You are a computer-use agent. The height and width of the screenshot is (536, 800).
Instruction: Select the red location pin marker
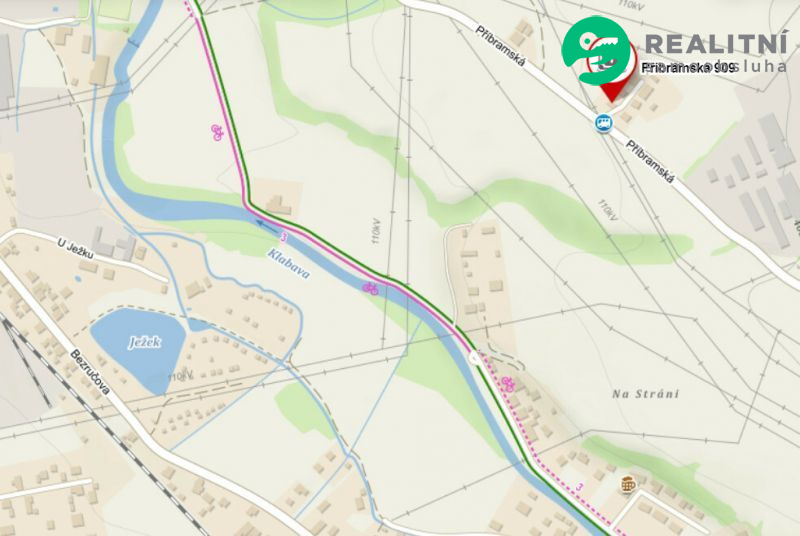(611, 70)
